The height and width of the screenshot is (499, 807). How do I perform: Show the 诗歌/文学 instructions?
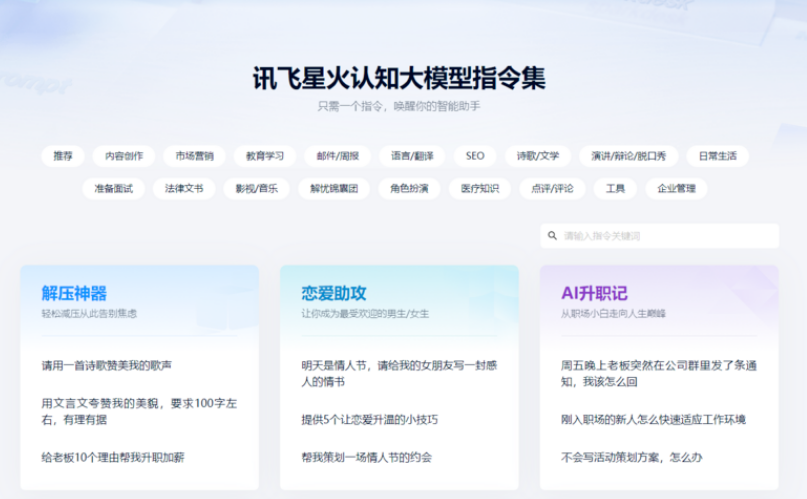(538, 156)
